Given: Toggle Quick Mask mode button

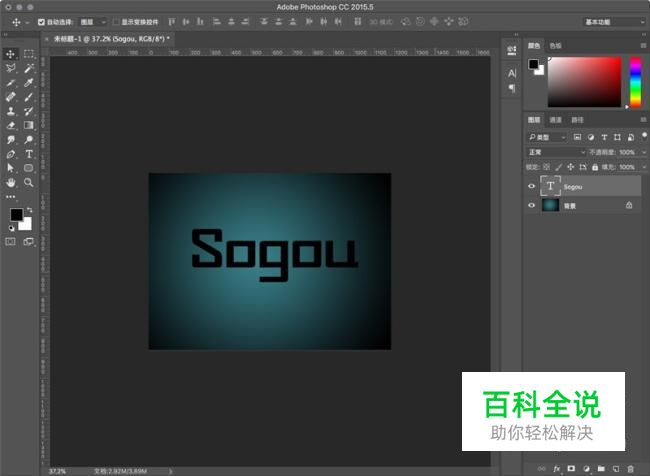Looking at the screenshot, I should tap(10, 241).
